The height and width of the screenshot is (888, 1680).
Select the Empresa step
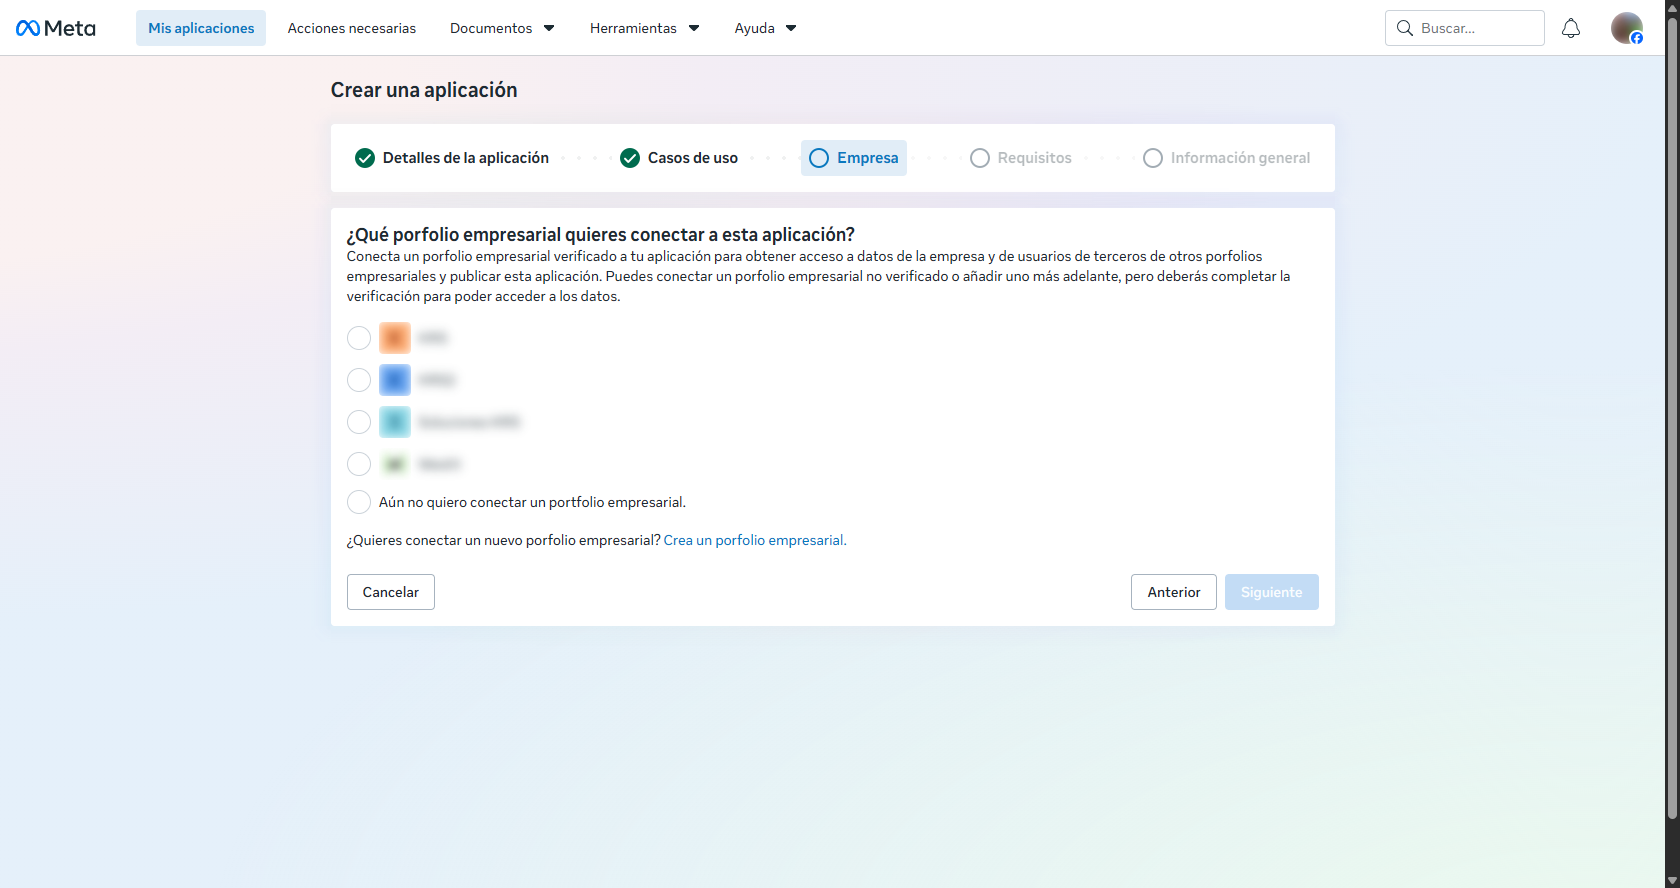pyautogui.click(x=854, y=158)
